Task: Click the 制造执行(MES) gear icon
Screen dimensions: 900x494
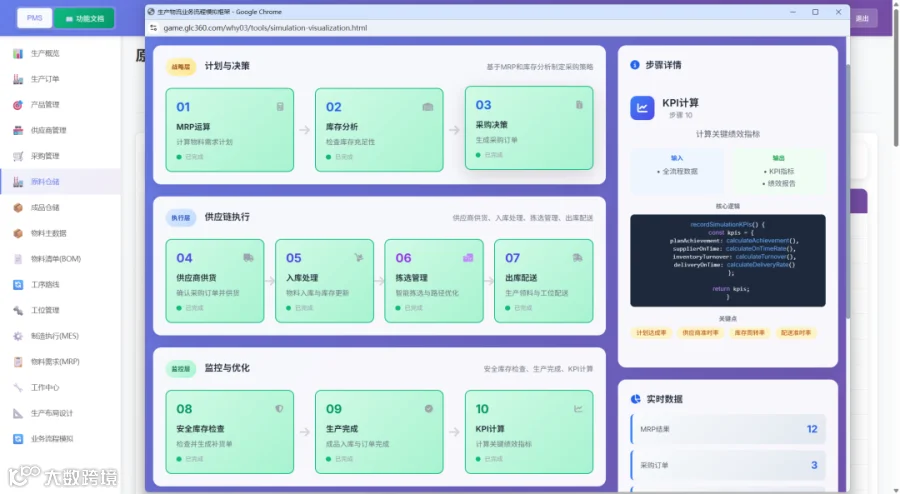Action: point(18,336)
